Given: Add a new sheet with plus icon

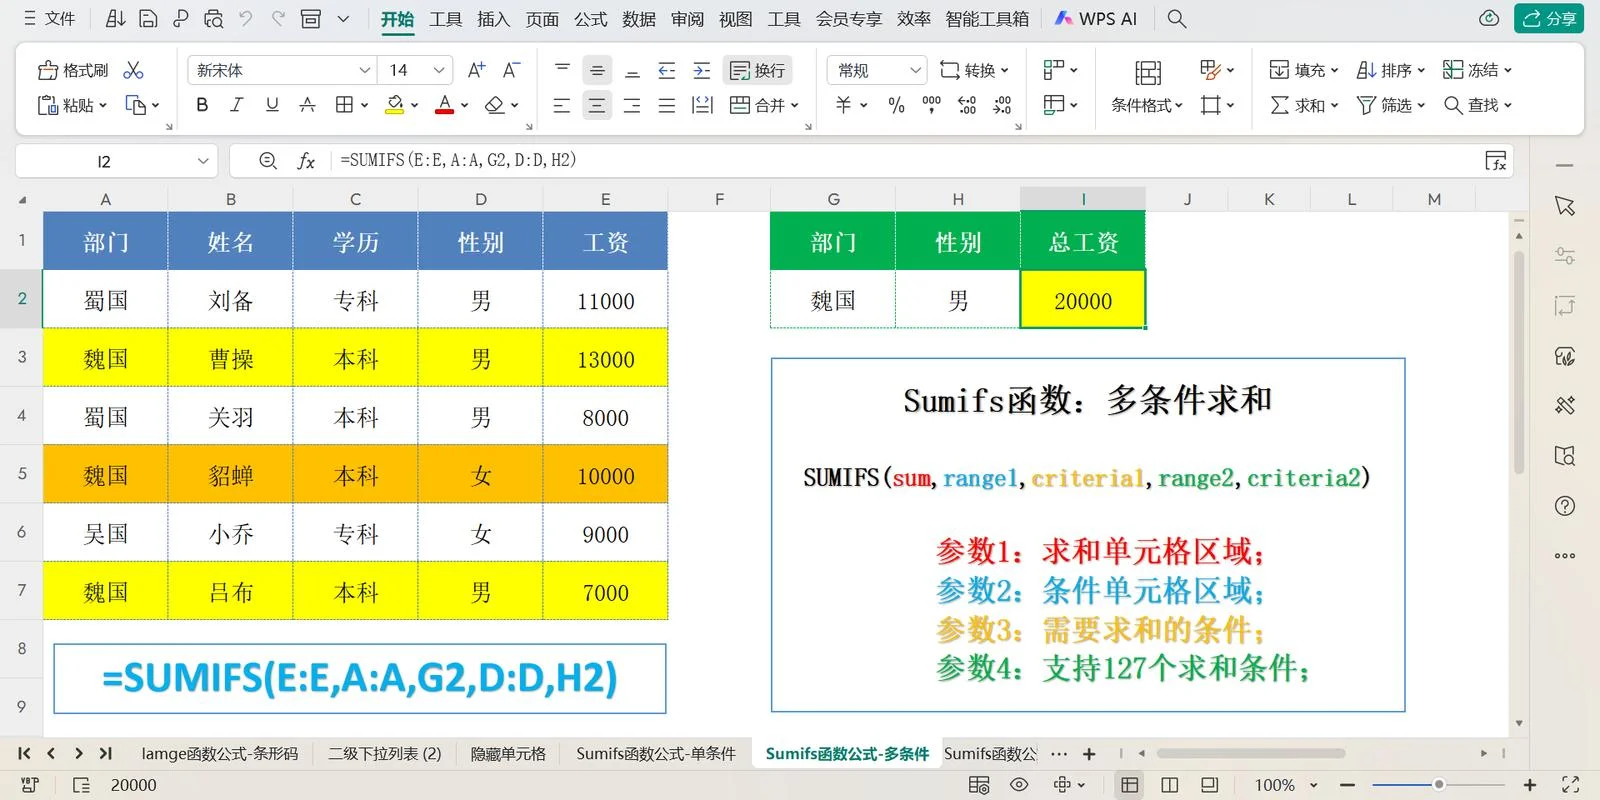Looking at the screenshot, I should coord(1089,754).
